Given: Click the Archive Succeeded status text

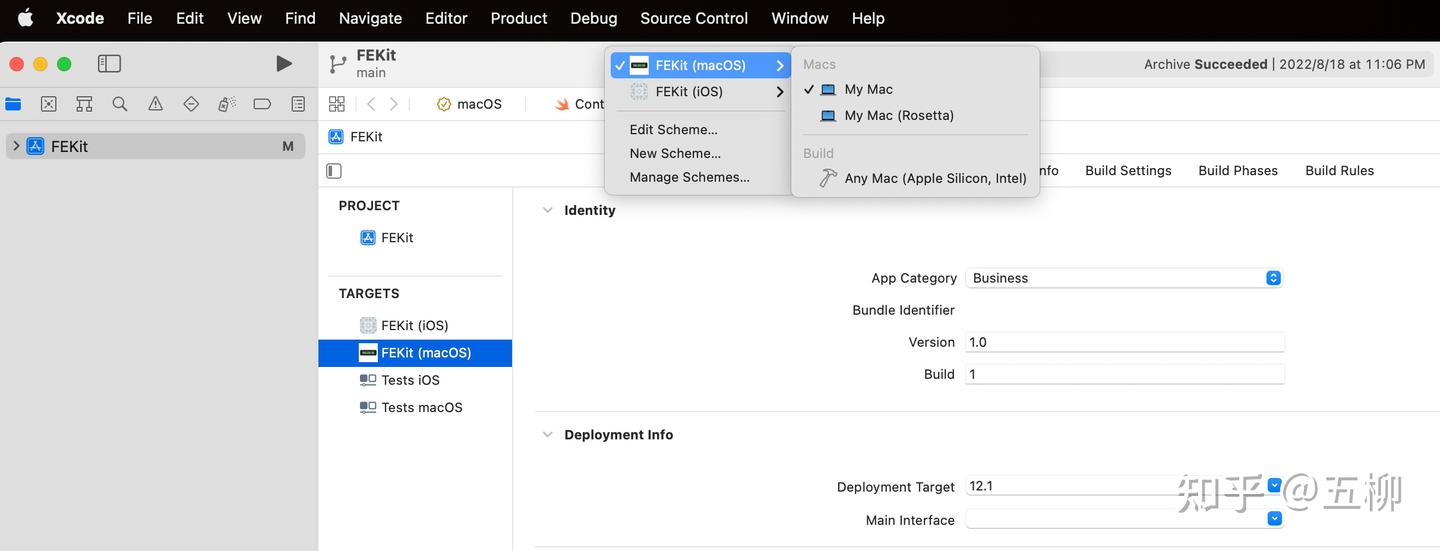Looking at the screenshot, I should pos(1206,64).
